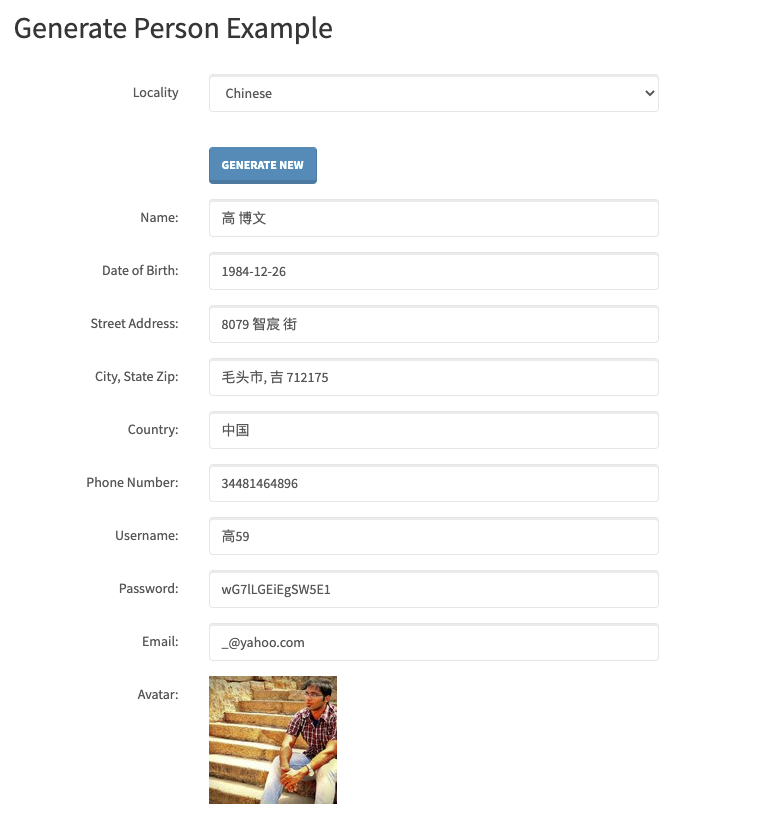Focus the Date of Birth field
Viewport: 761px width, 819px height.
click(434, 271)
